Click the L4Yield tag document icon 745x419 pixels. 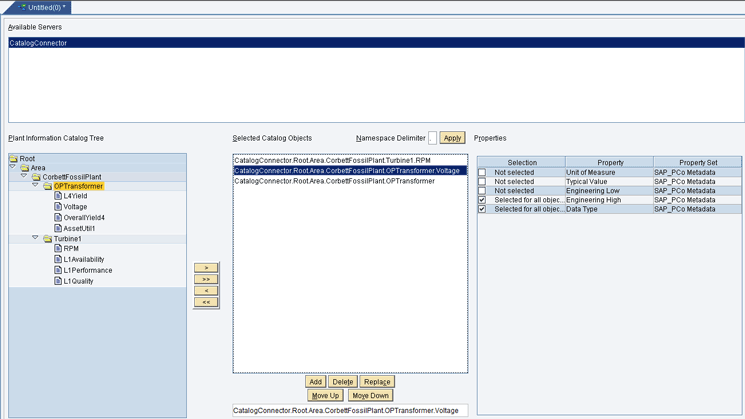pos(58,196)
